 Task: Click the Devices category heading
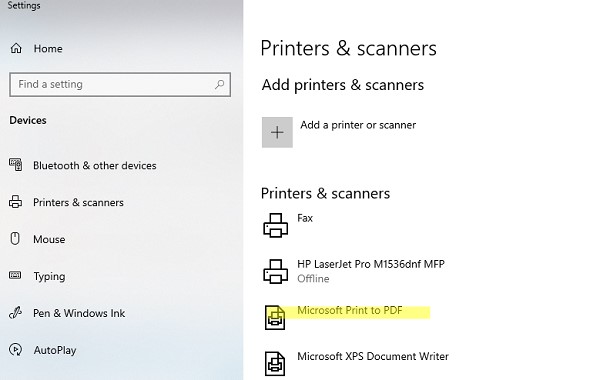[28, 120]
